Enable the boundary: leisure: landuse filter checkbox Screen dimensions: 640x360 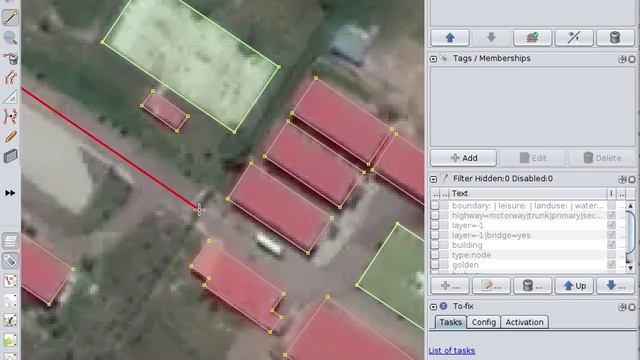[x=435, y=205]
